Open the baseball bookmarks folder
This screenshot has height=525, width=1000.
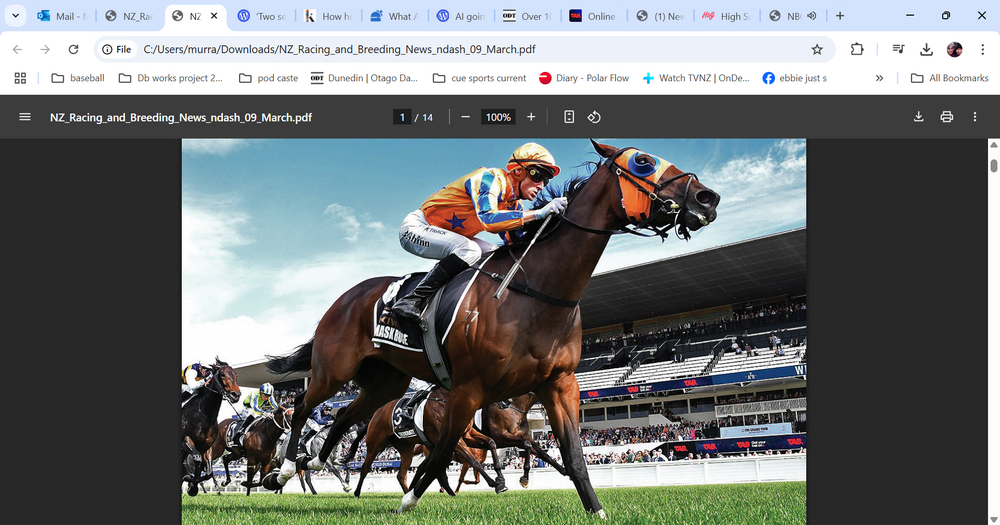point(77,78)
